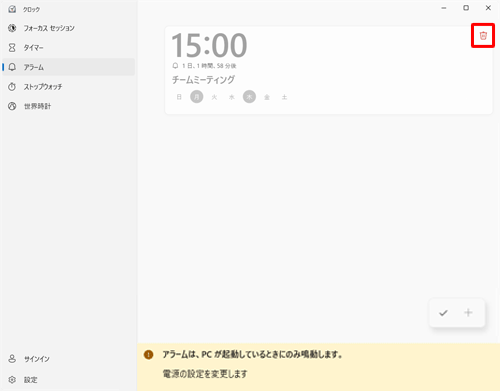Viewport: 500px width, 391px height.
Task: Confirm edits with the checkmark button
Action: click(443, 313)
